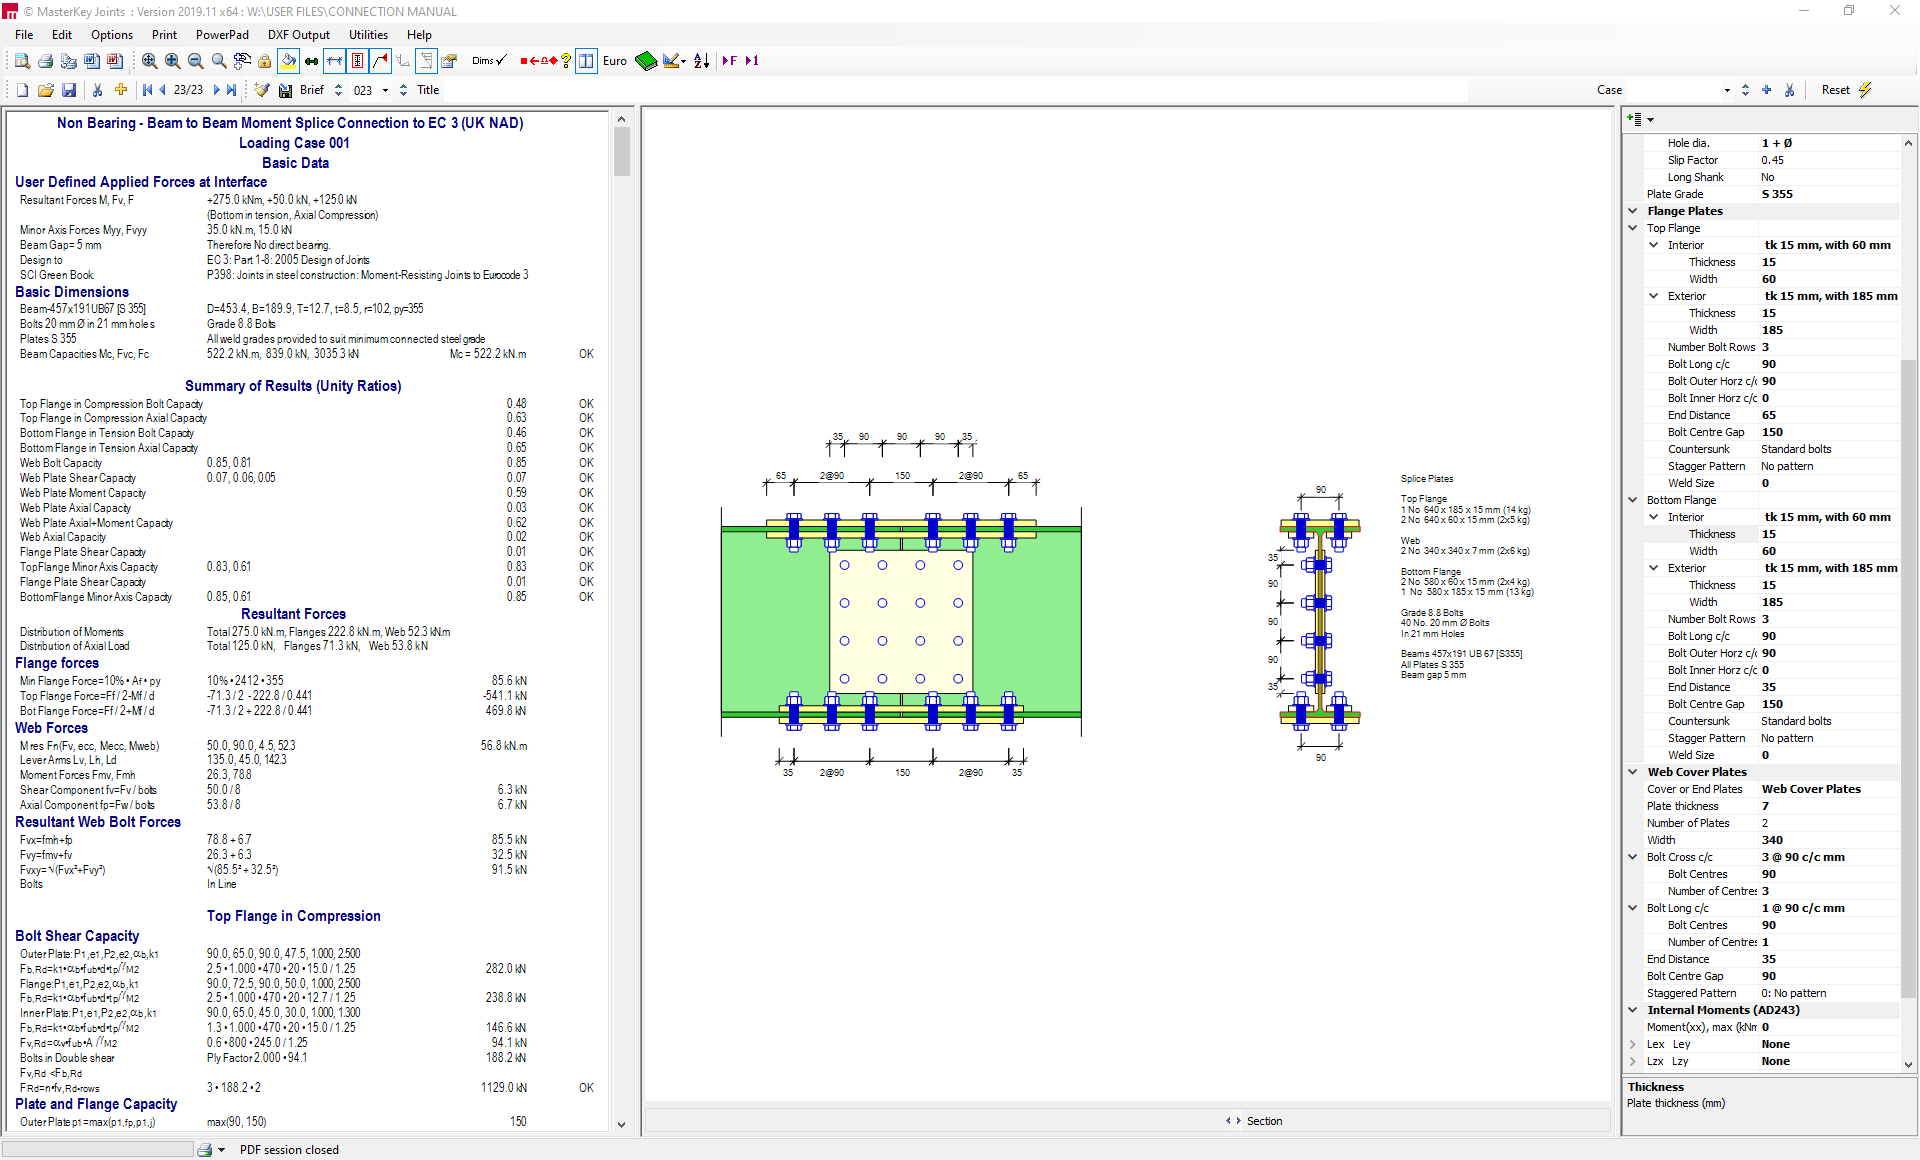Go to last joint record arrow
The height and width of the screenshot is (1160, 1920).
[x=231, y=90]
